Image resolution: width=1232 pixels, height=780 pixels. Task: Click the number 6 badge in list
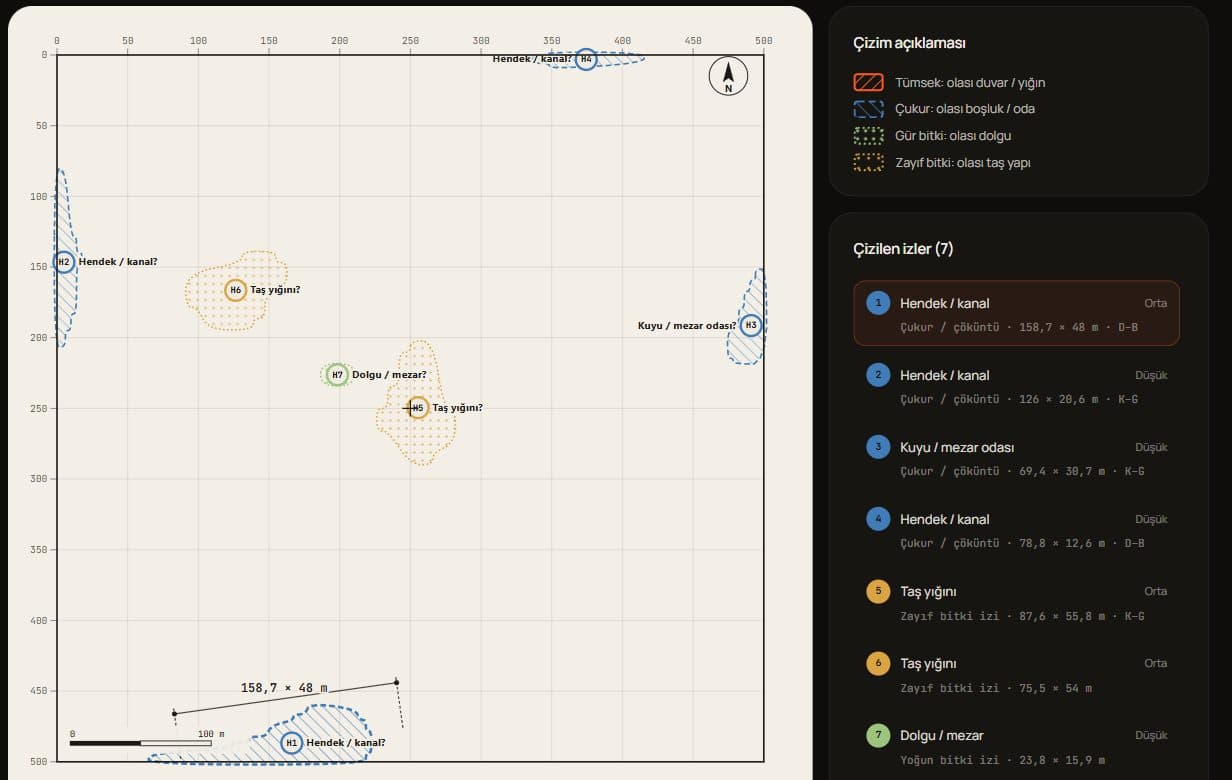click(878, 663)
